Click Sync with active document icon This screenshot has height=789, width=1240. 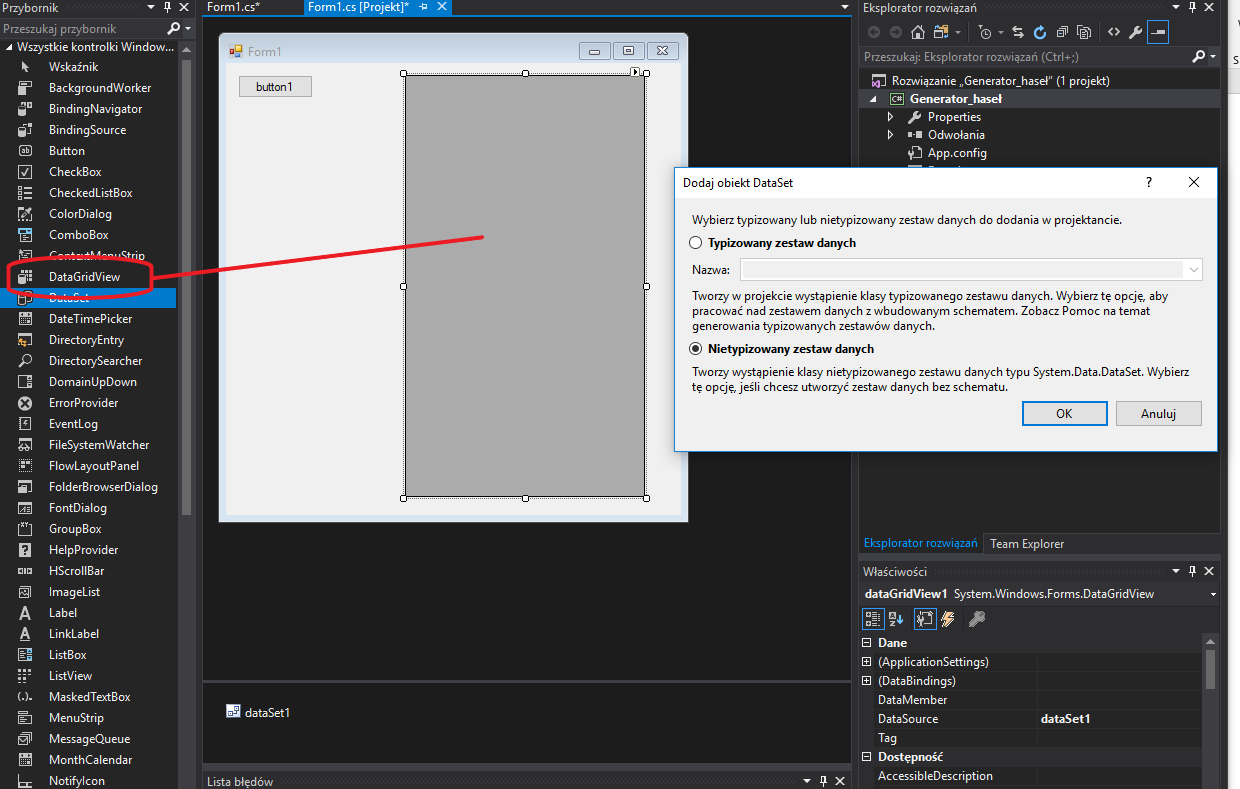pos(1017,32)
